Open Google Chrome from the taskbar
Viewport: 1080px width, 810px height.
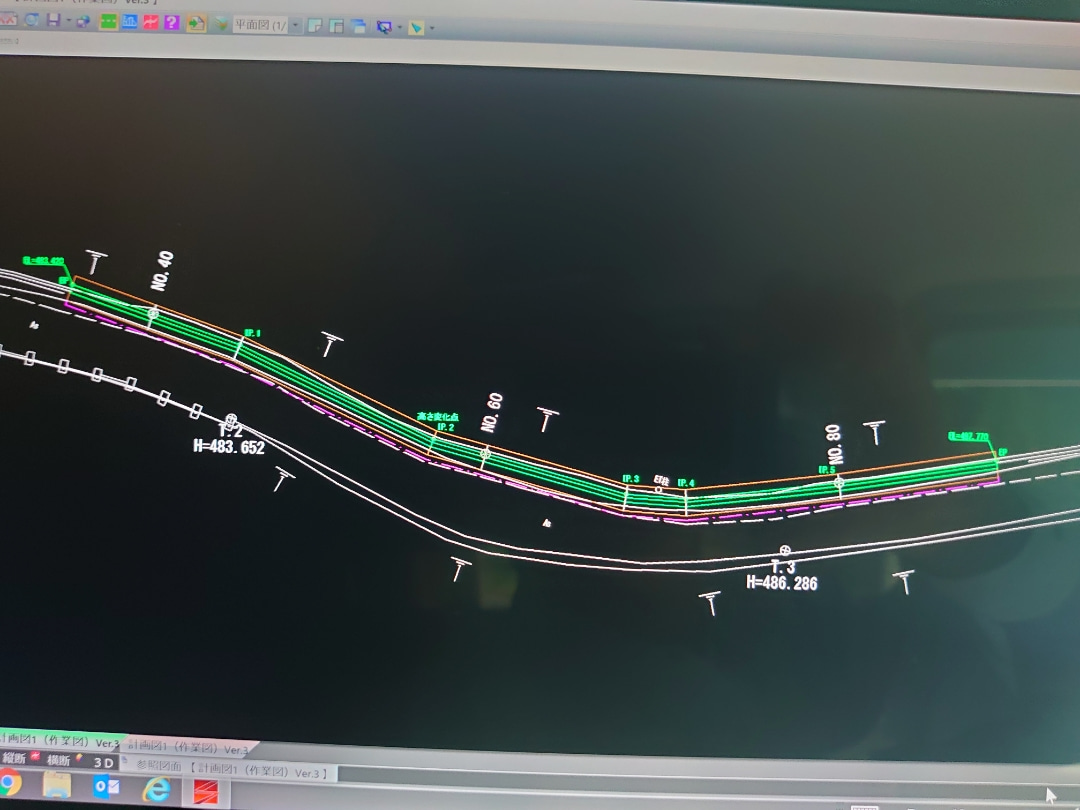point(9,784)
